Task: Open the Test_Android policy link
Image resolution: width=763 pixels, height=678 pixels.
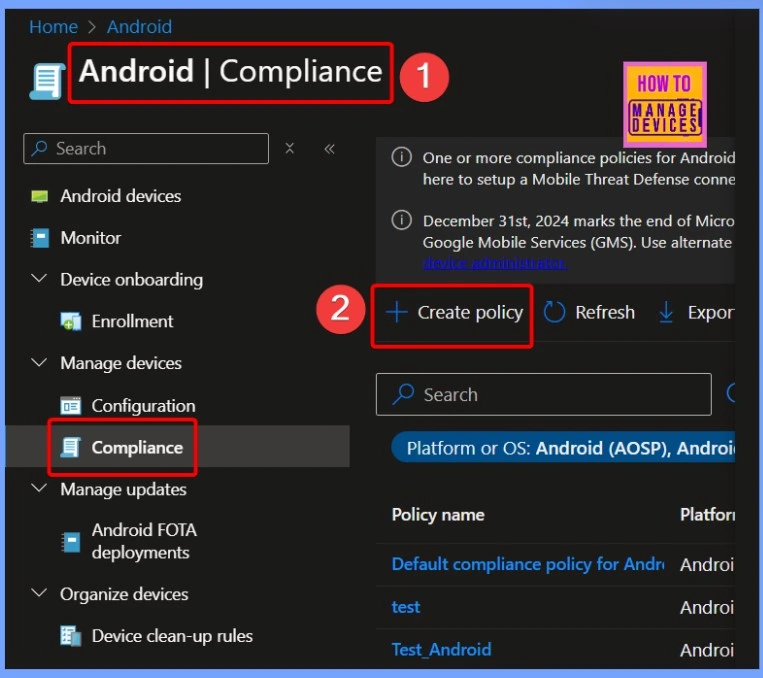Action: coord(441,649)
